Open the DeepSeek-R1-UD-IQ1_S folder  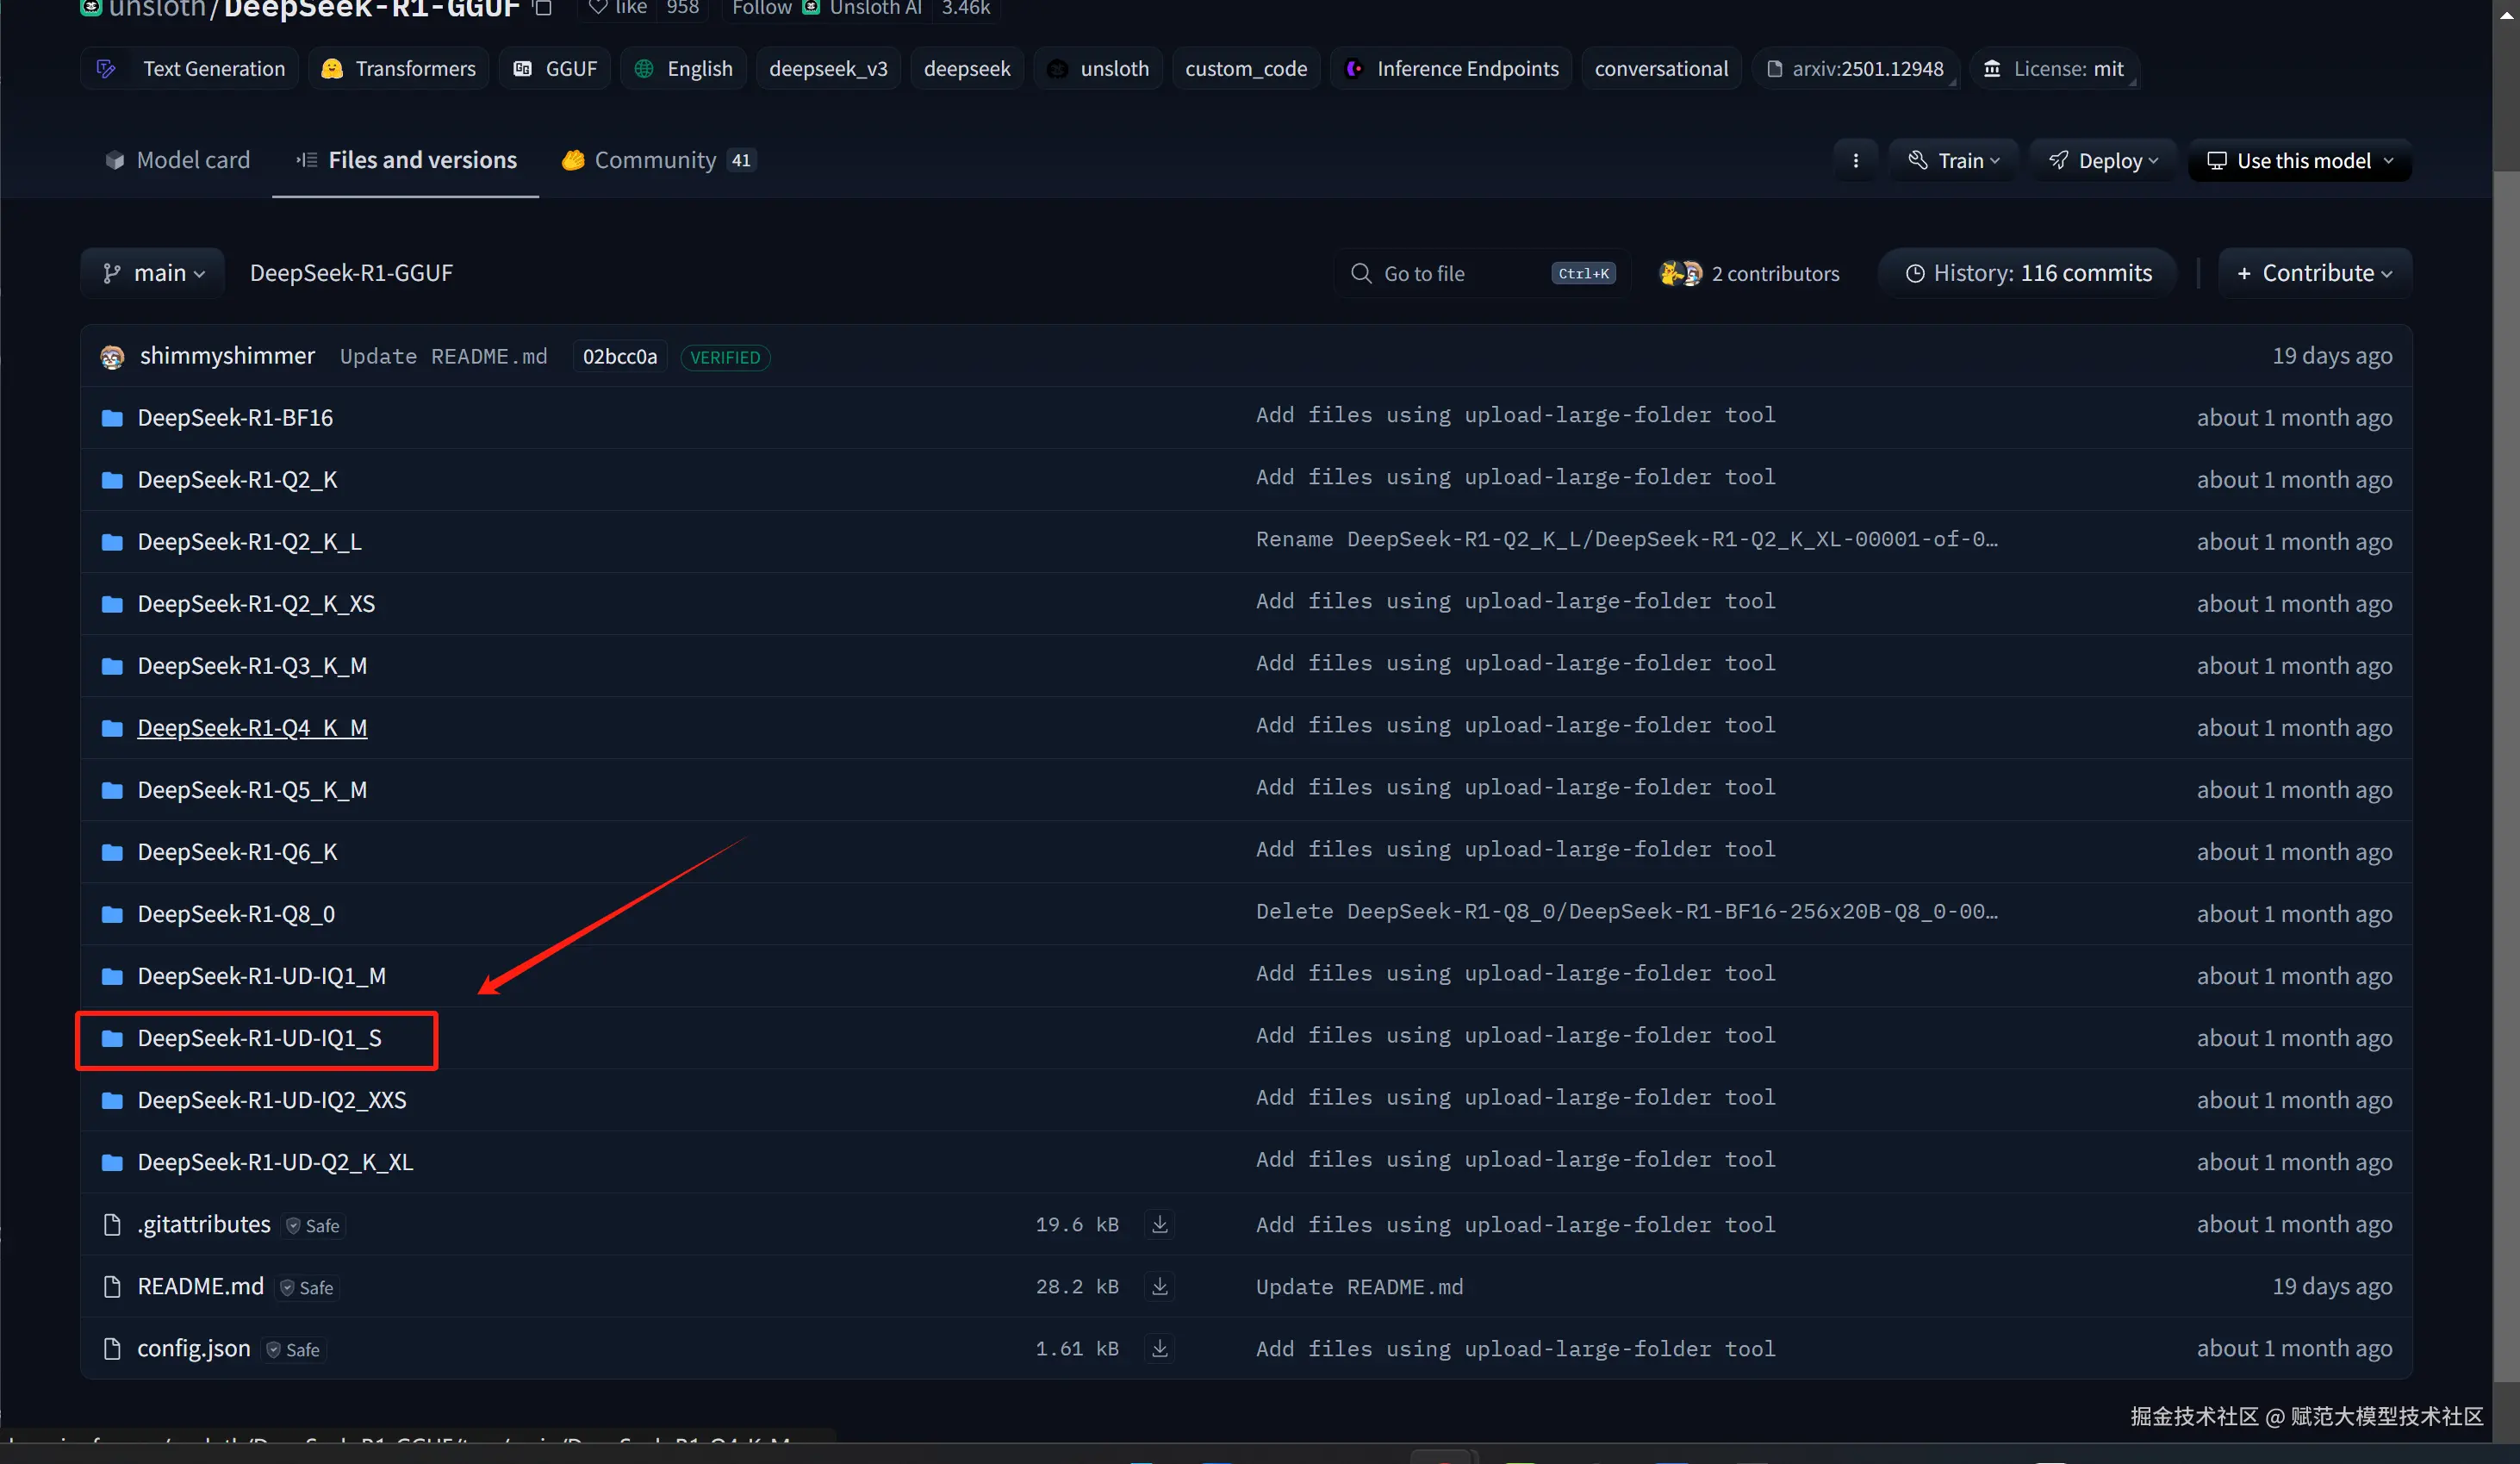click(x=259, y=1038)
